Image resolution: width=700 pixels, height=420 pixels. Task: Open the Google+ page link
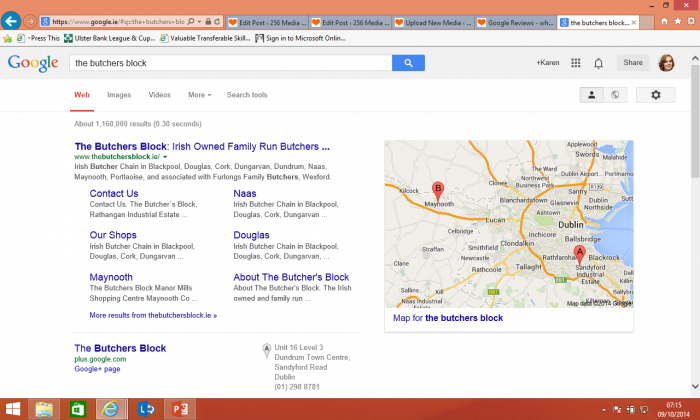pyautogui.click(x=97, y=369)
